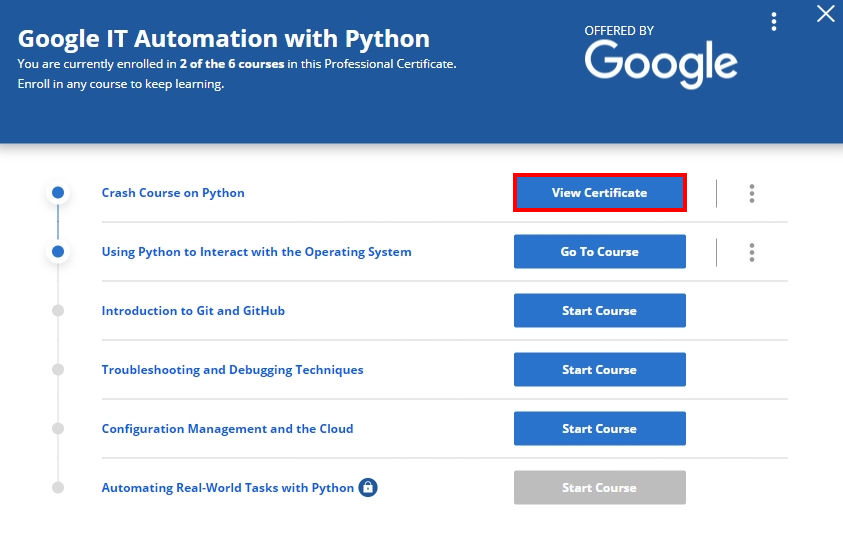Close the certificate dialog

click(825, 13)
